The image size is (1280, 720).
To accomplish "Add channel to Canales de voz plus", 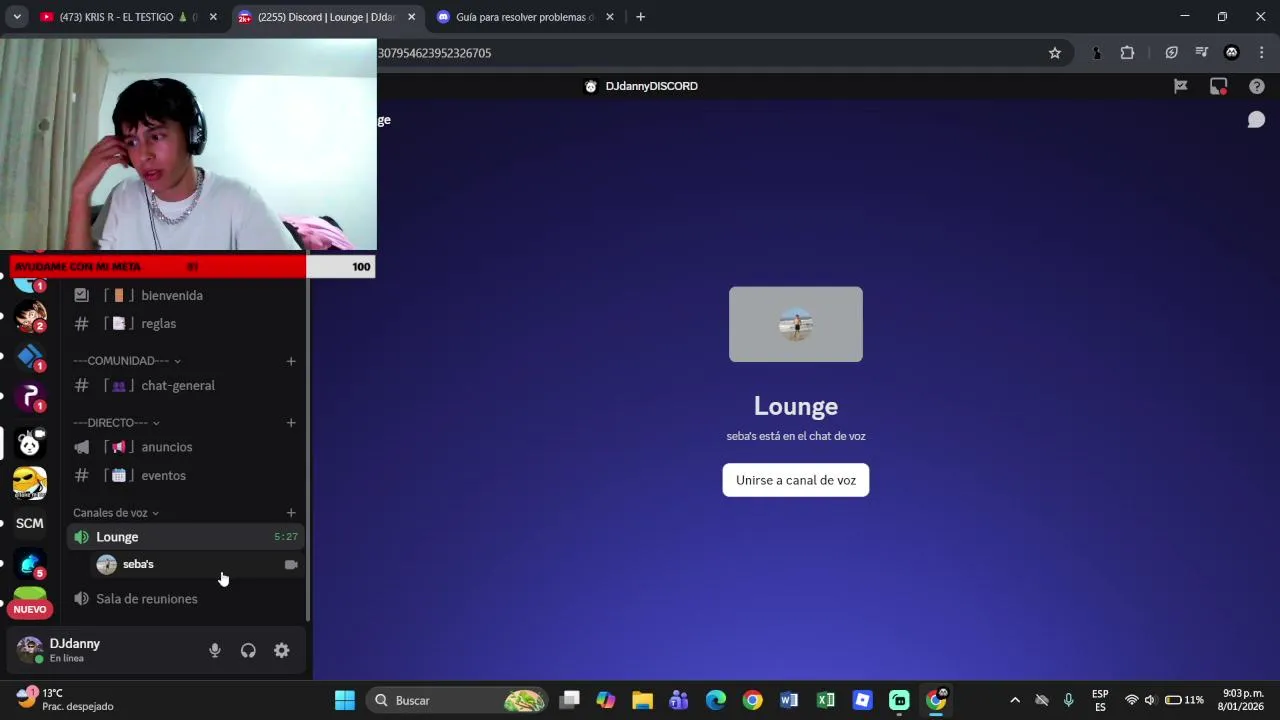I will pyautogui.click(x=291, y=513).
